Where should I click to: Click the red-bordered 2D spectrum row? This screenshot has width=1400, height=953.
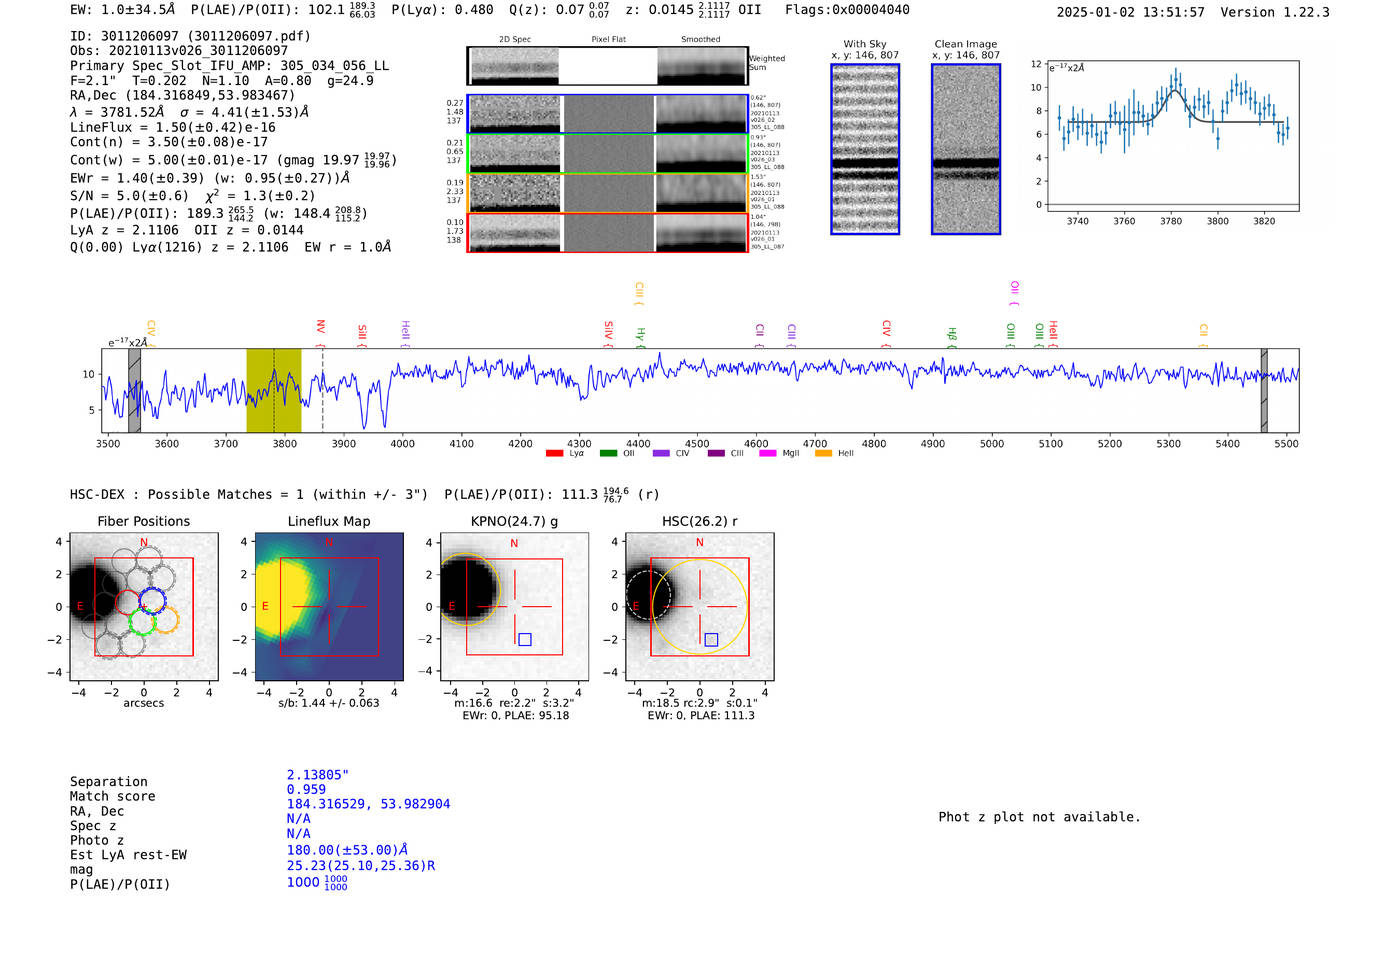point(608,233)
